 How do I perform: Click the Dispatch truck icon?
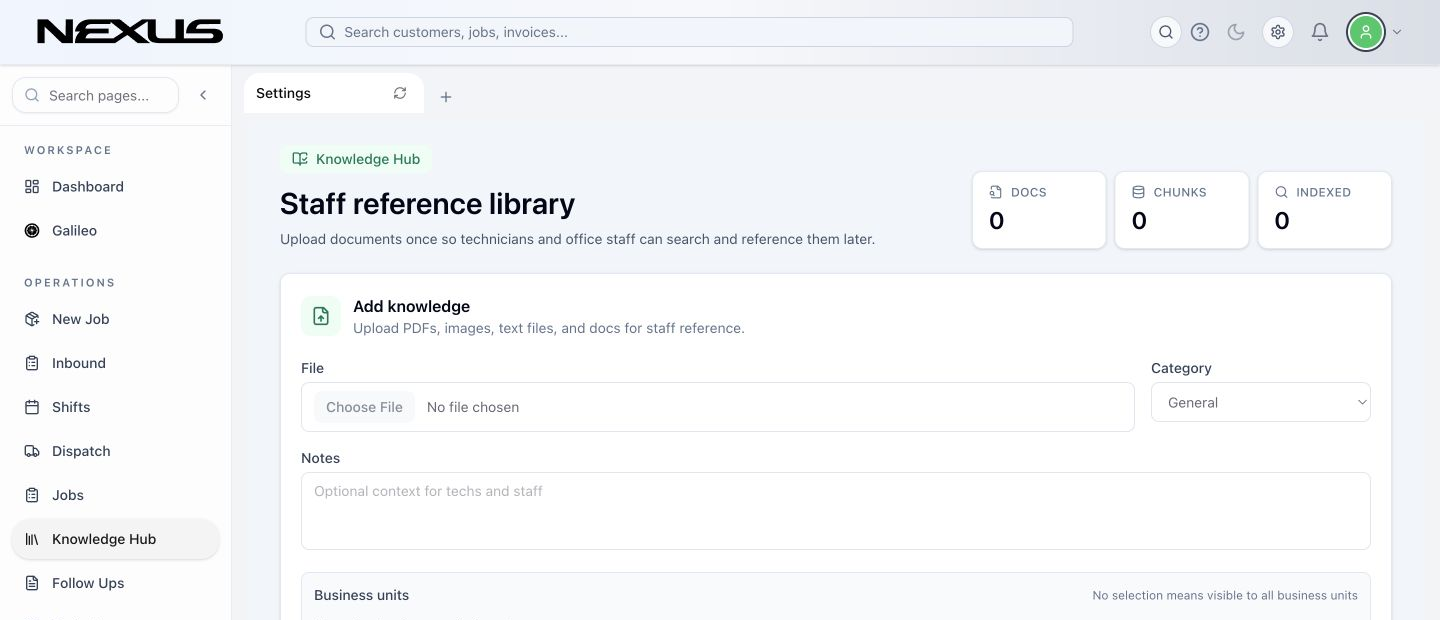pos(32,451)
